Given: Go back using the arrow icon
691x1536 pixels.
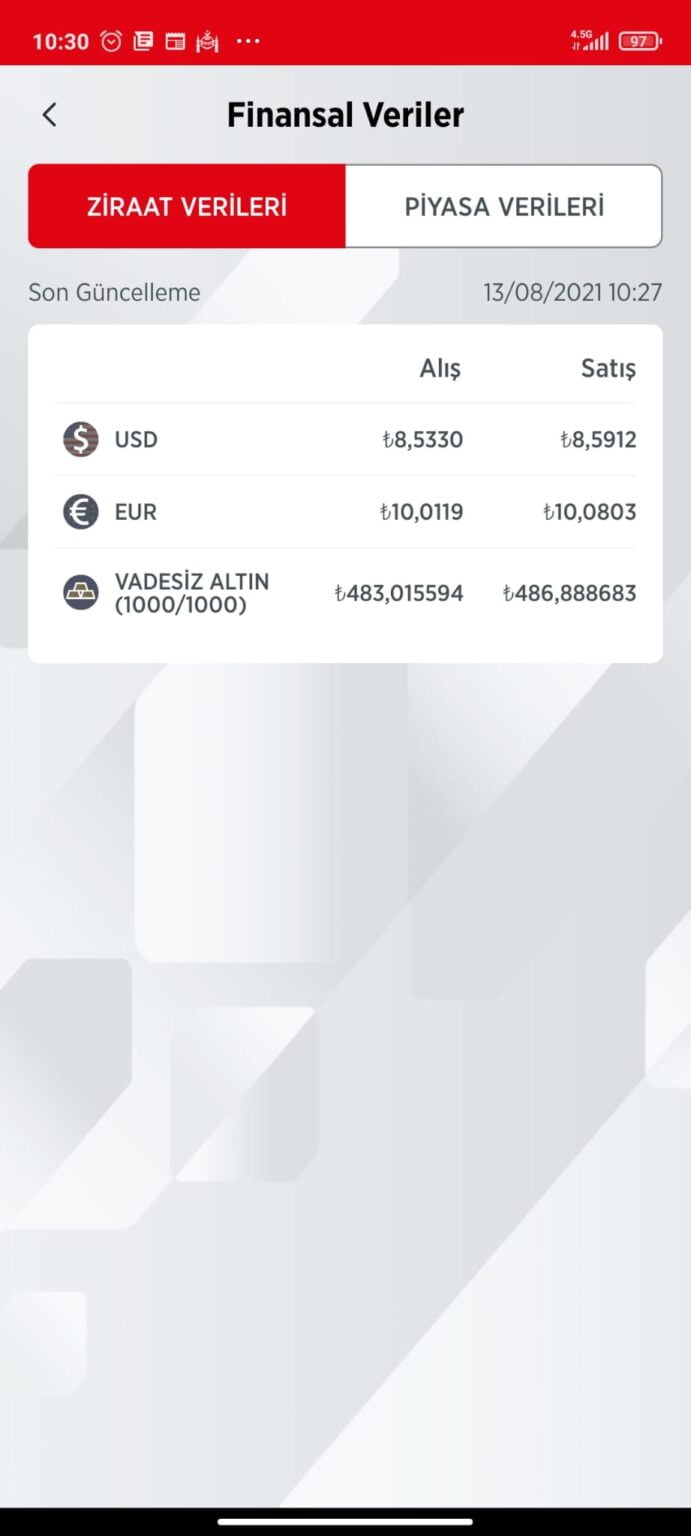Looking at the screenshot, I should 49,115.
